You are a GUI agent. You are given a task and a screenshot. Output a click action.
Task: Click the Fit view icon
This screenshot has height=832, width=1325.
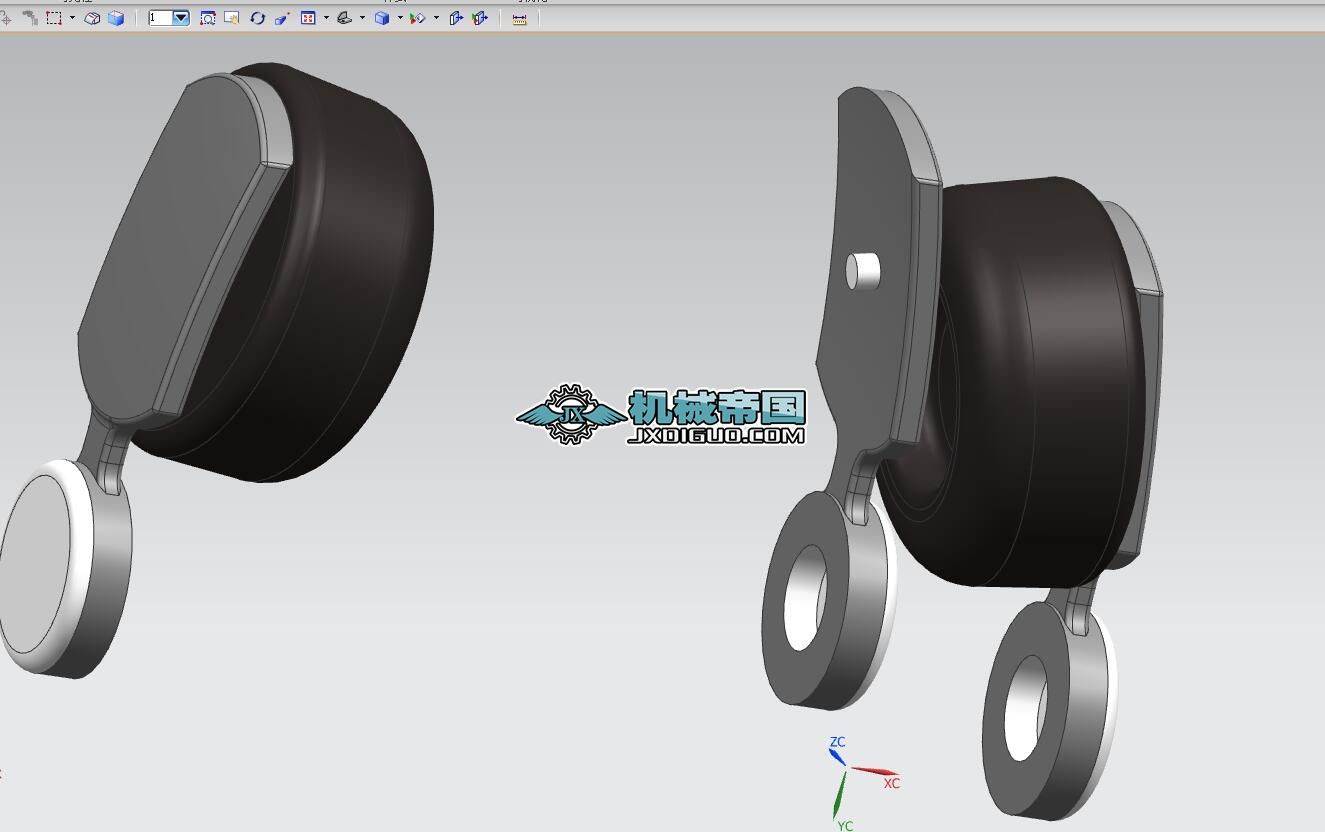tap(308, 18)
